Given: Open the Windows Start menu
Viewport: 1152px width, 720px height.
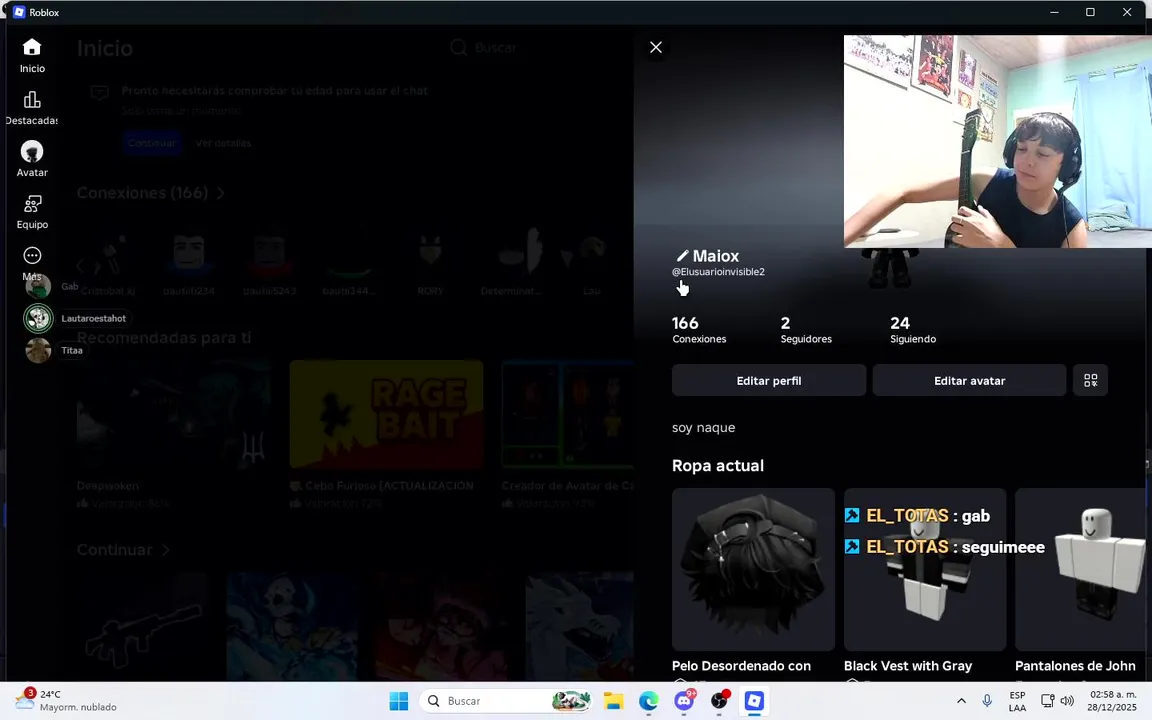Looking at the screenshot, I should (x=398, y=701).
